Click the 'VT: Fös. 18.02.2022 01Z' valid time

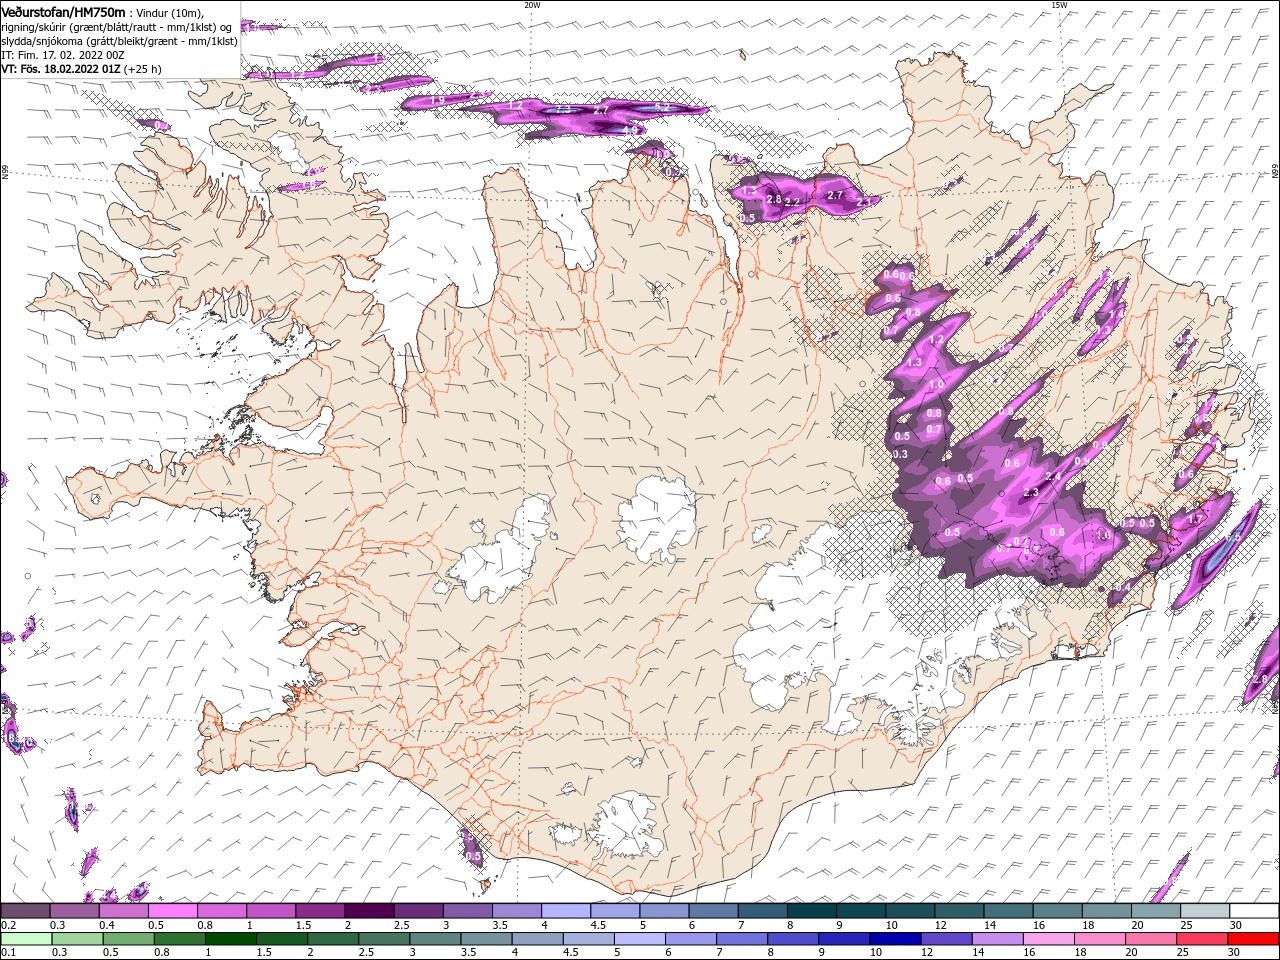(x=61, y=69)
